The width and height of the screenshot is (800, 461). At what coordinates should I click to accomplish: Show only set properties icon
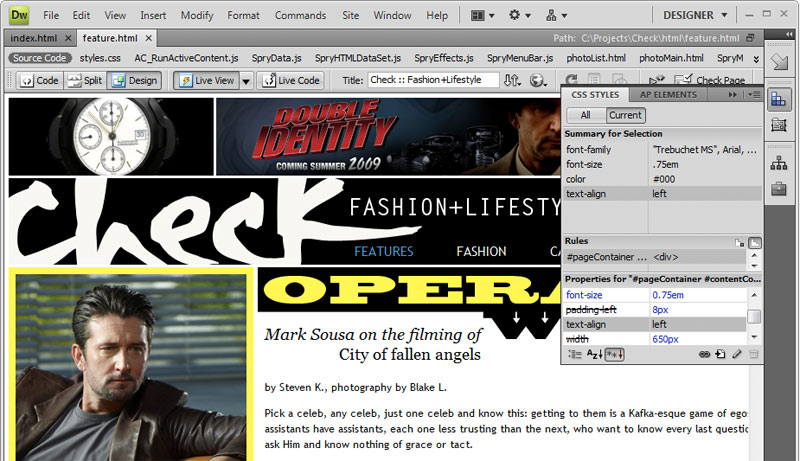point(616,354)
